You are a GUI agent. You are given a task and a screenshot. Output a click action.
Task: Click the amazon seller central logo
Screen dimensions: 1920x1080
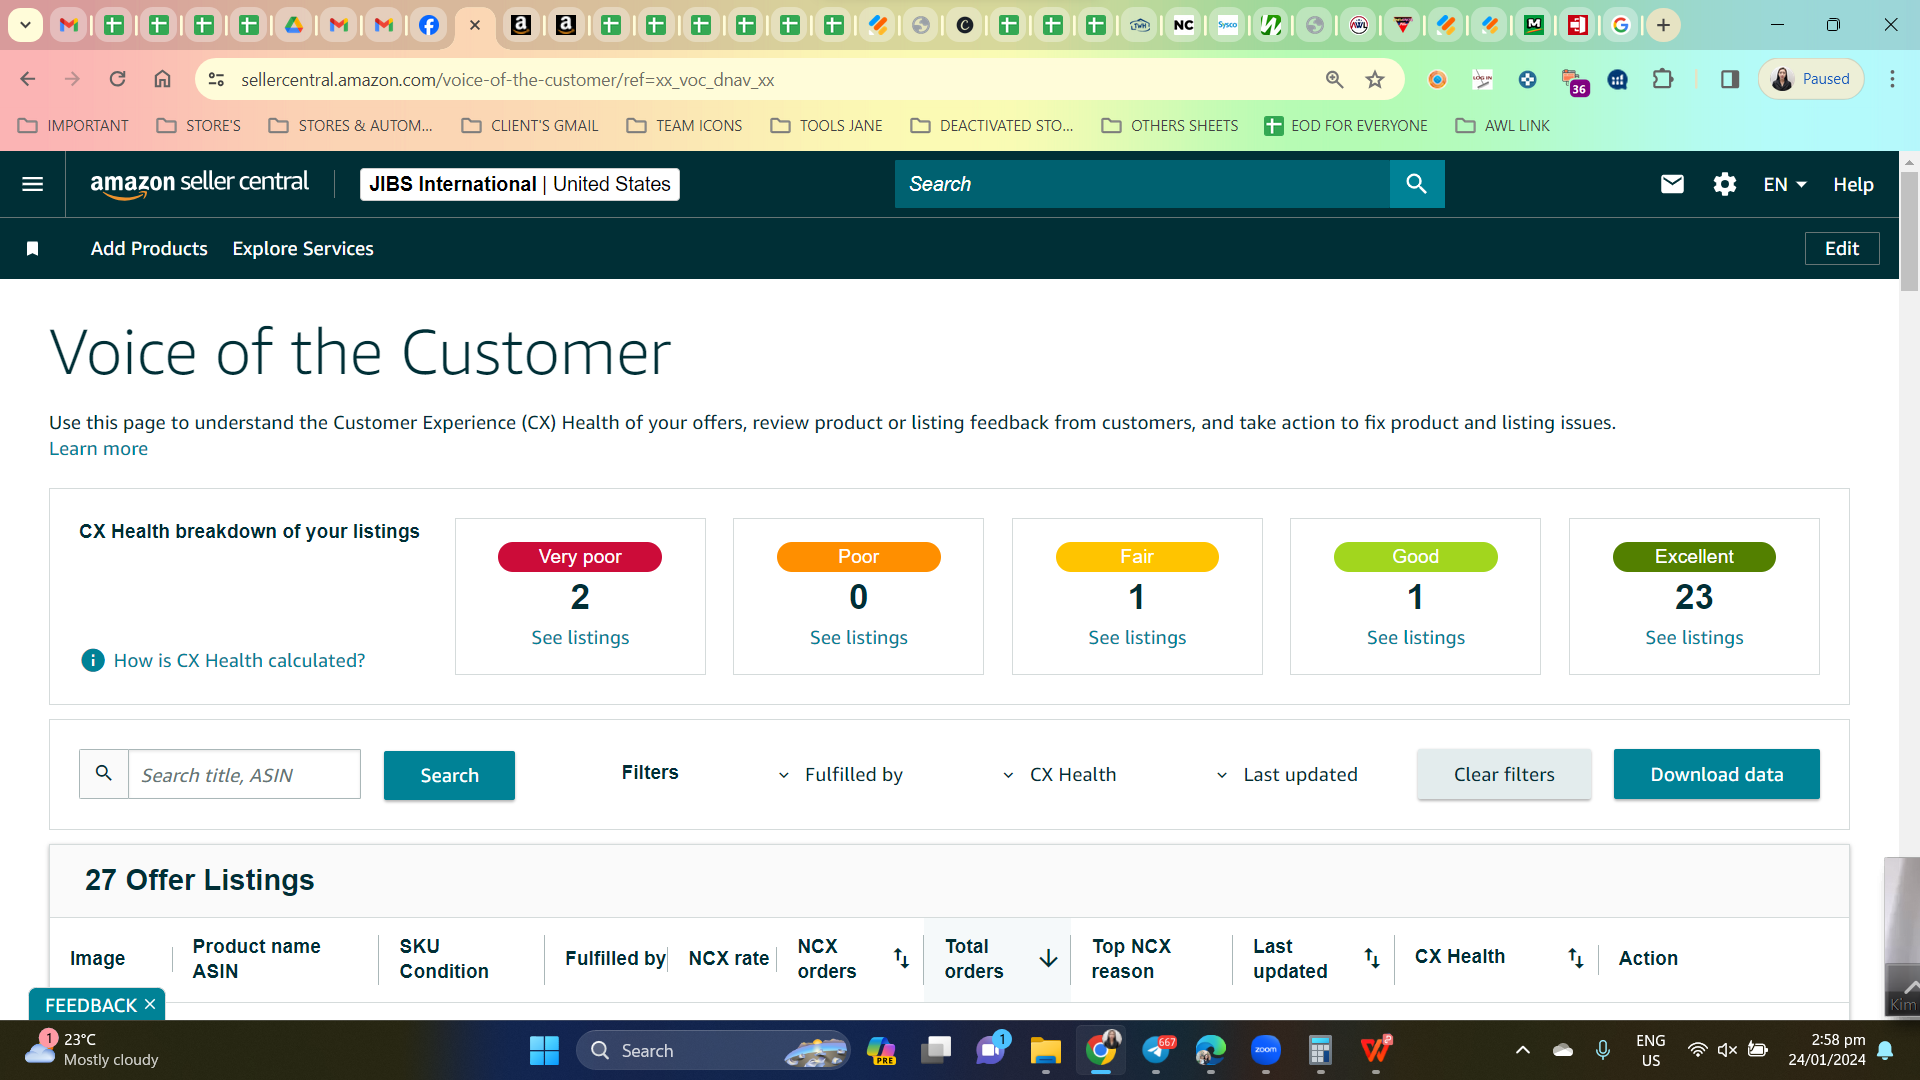[199, 184]
